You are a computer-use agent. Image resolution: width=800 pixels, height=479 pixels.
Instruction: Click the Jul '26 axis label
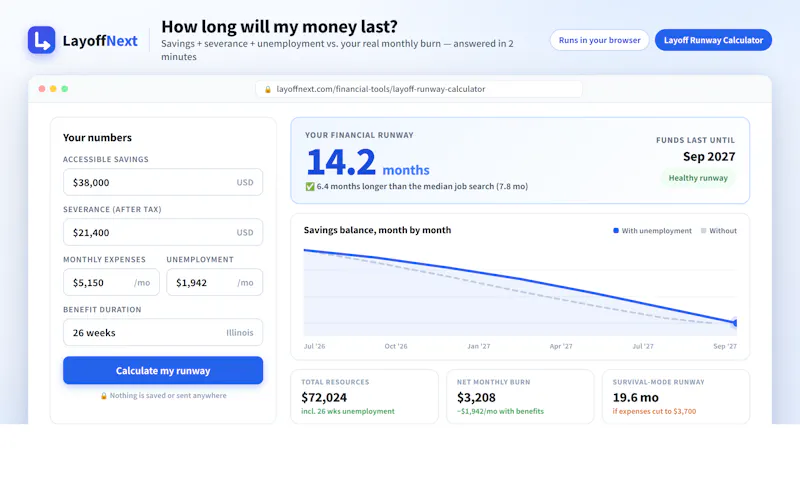314,346
